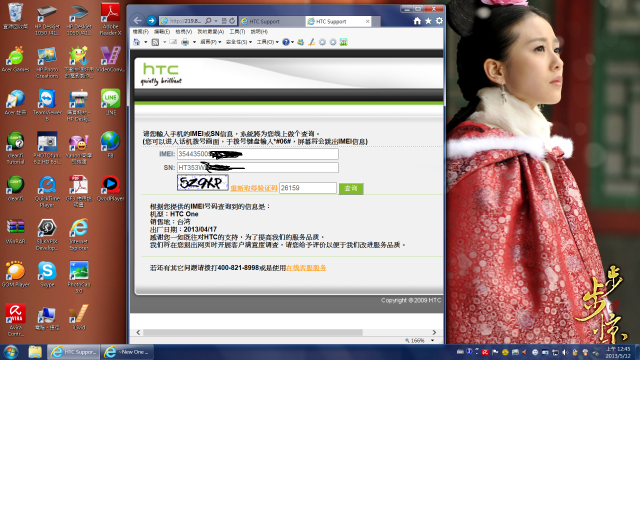Open the 檢視(V) View menu
Screen dimensions: 640x512
(183, 31)
